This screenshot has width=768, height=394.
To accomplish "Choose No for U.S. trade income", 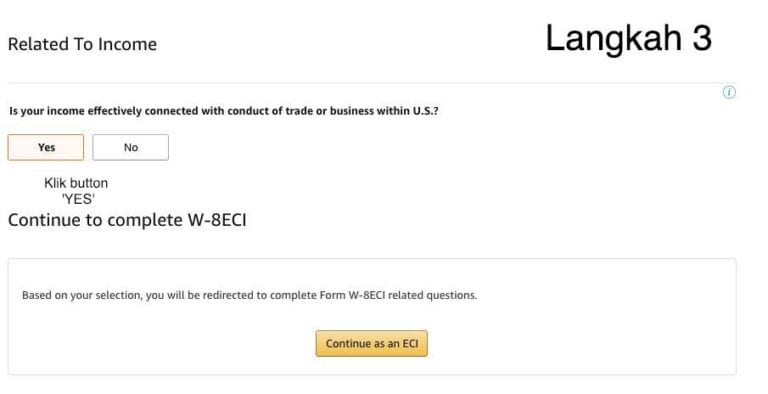I will [131, 148].
